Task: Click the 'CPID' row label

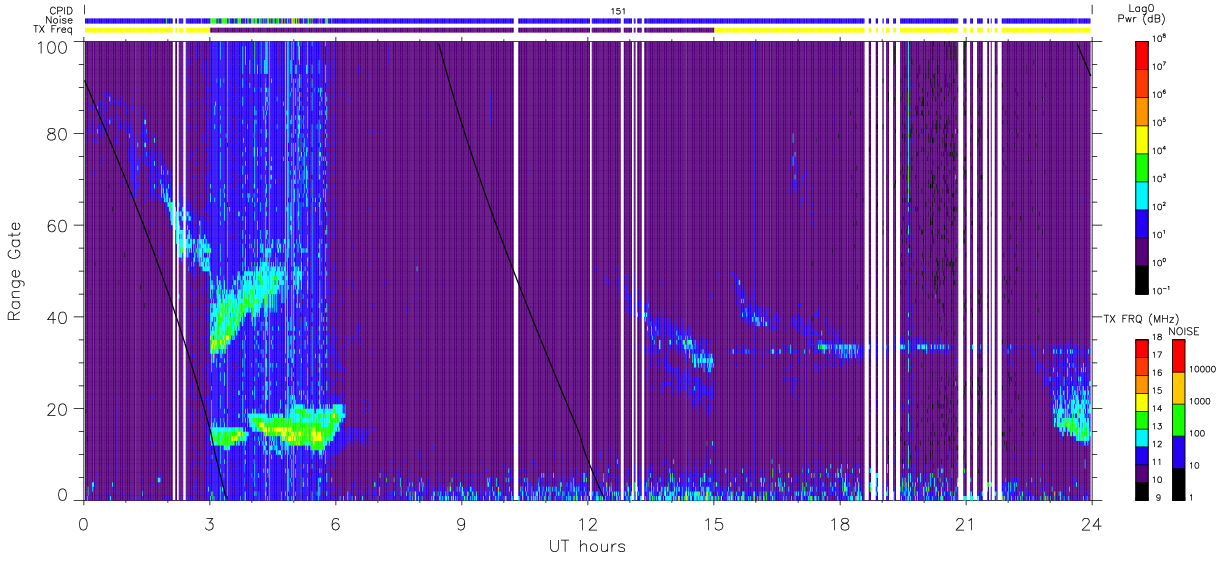Action: tap(62, 10)
